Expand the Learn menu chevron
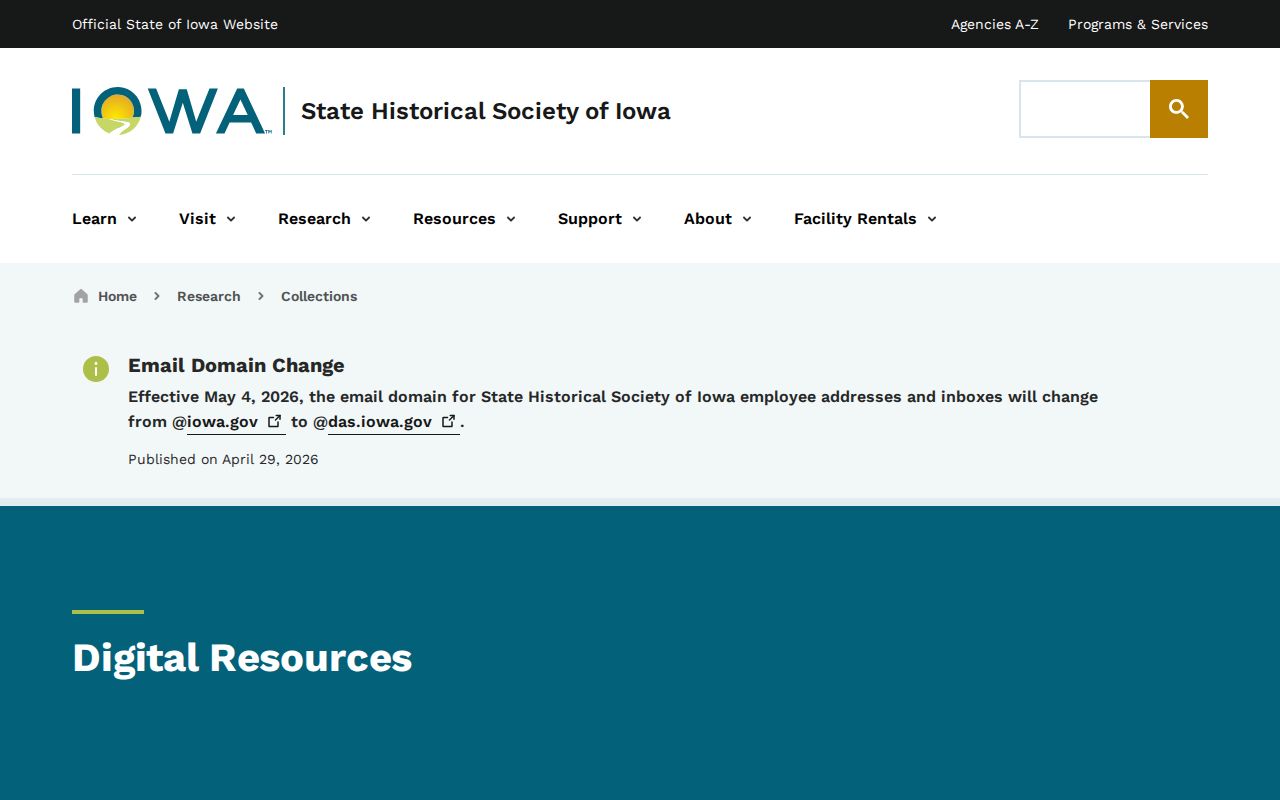Viewport: 1280px width, 800px height. point(132,219)
